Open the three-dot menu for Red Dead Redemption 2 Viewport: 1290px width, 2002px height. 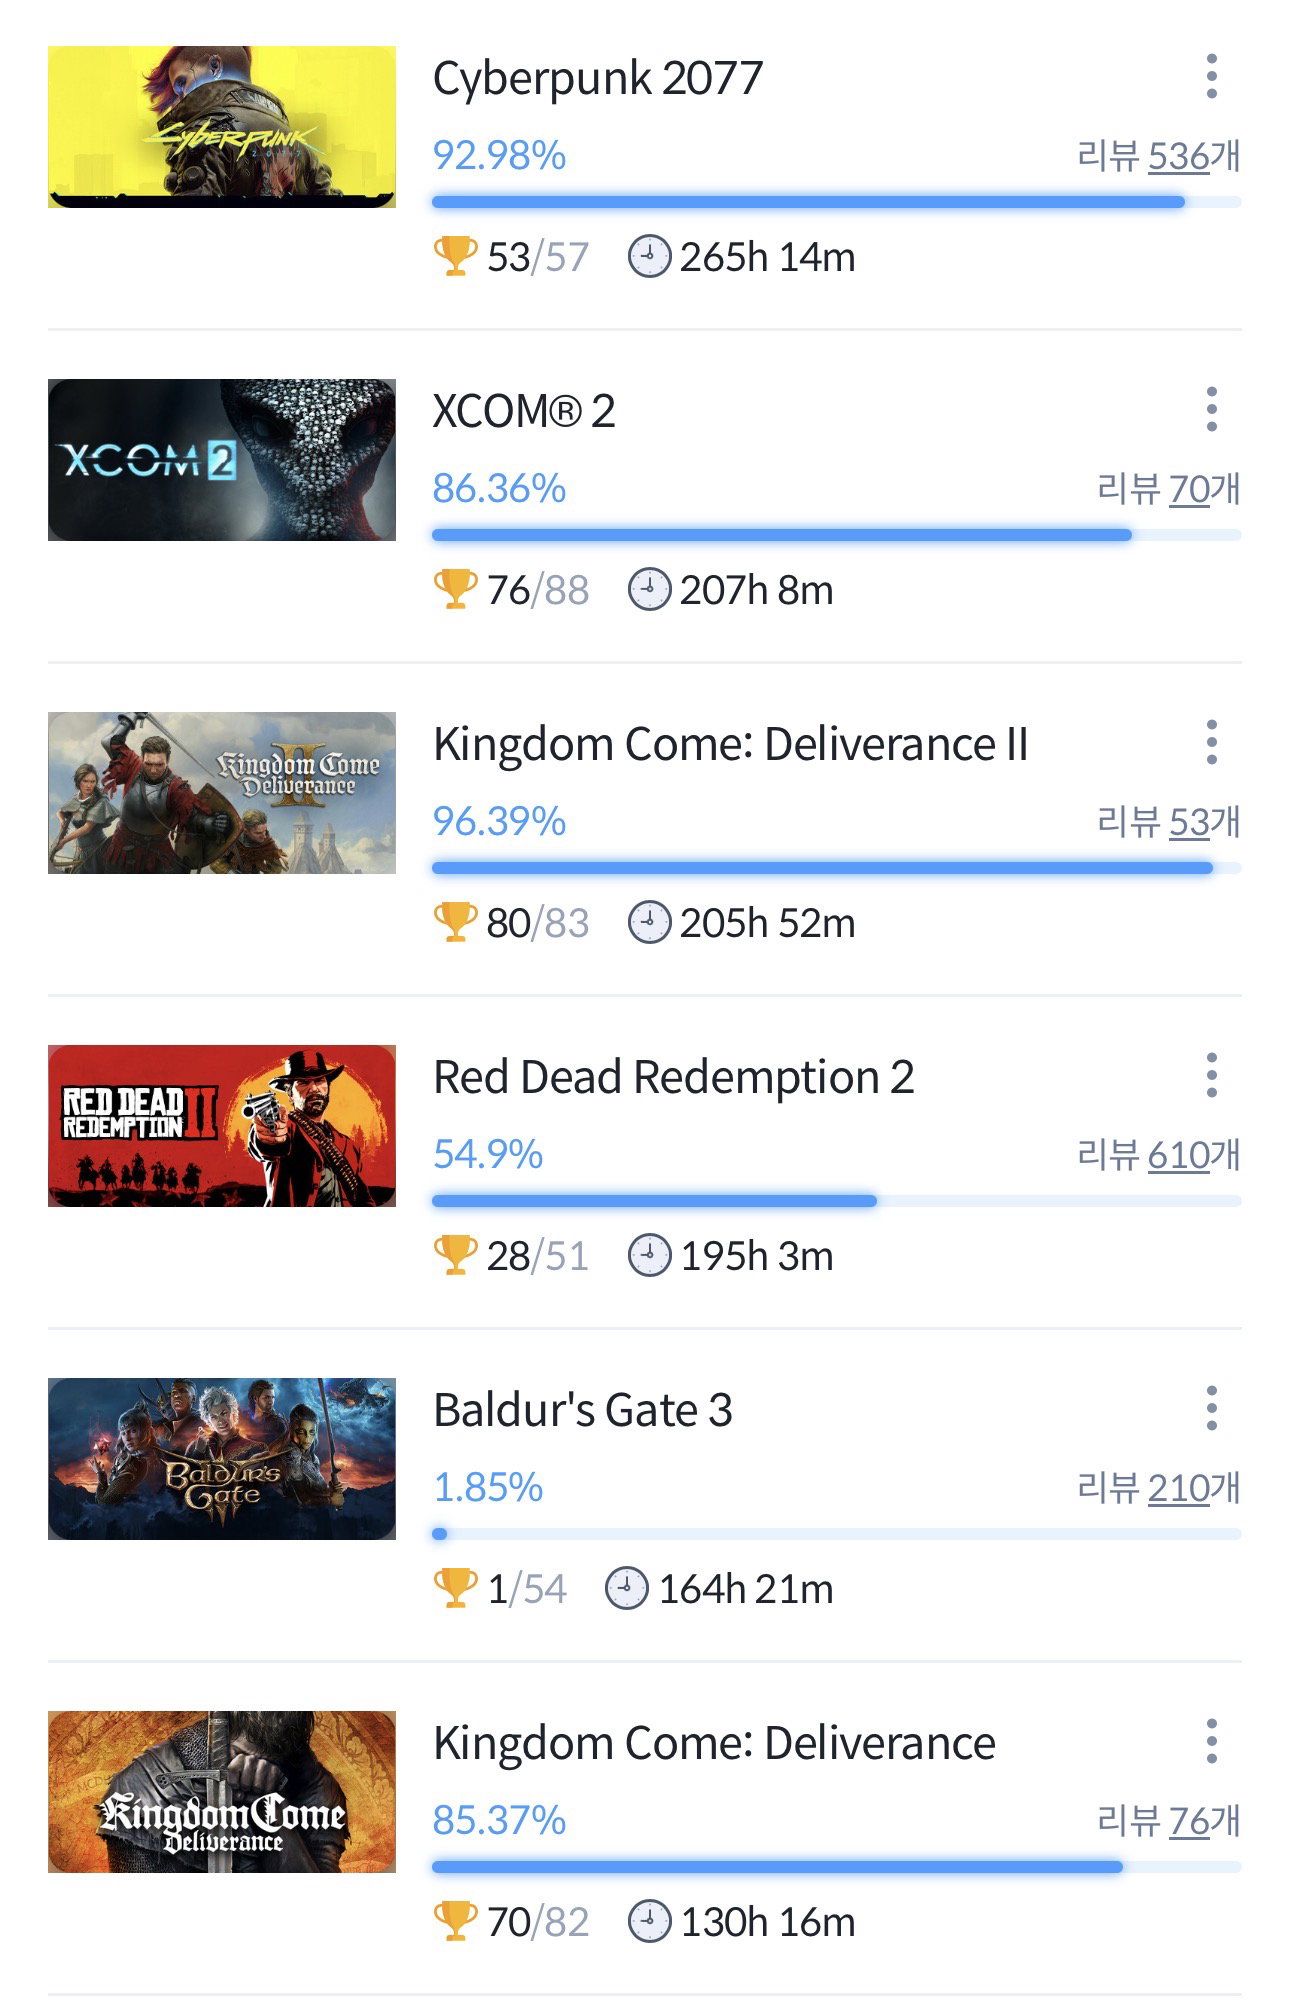click(x=1211, y=1076)
